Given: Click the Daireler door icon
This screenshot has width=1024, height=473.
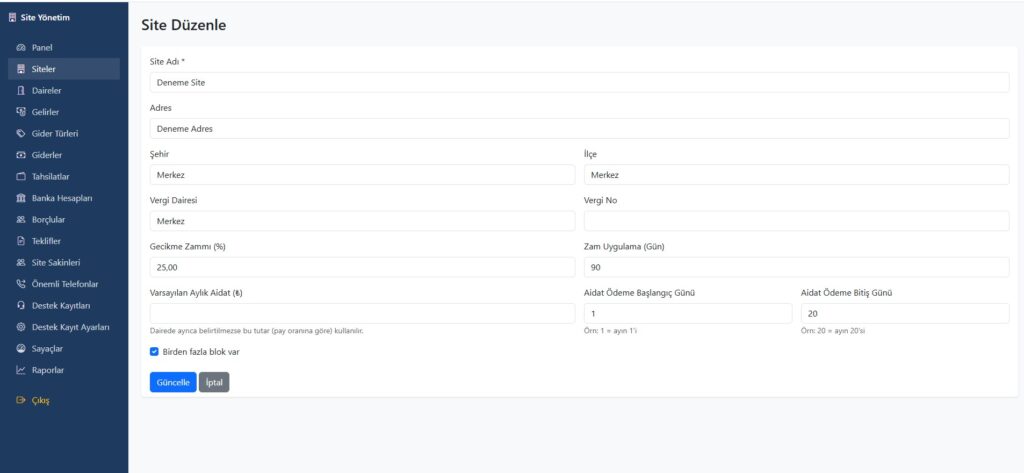Looking at the screenshot, I should point(21,91).
